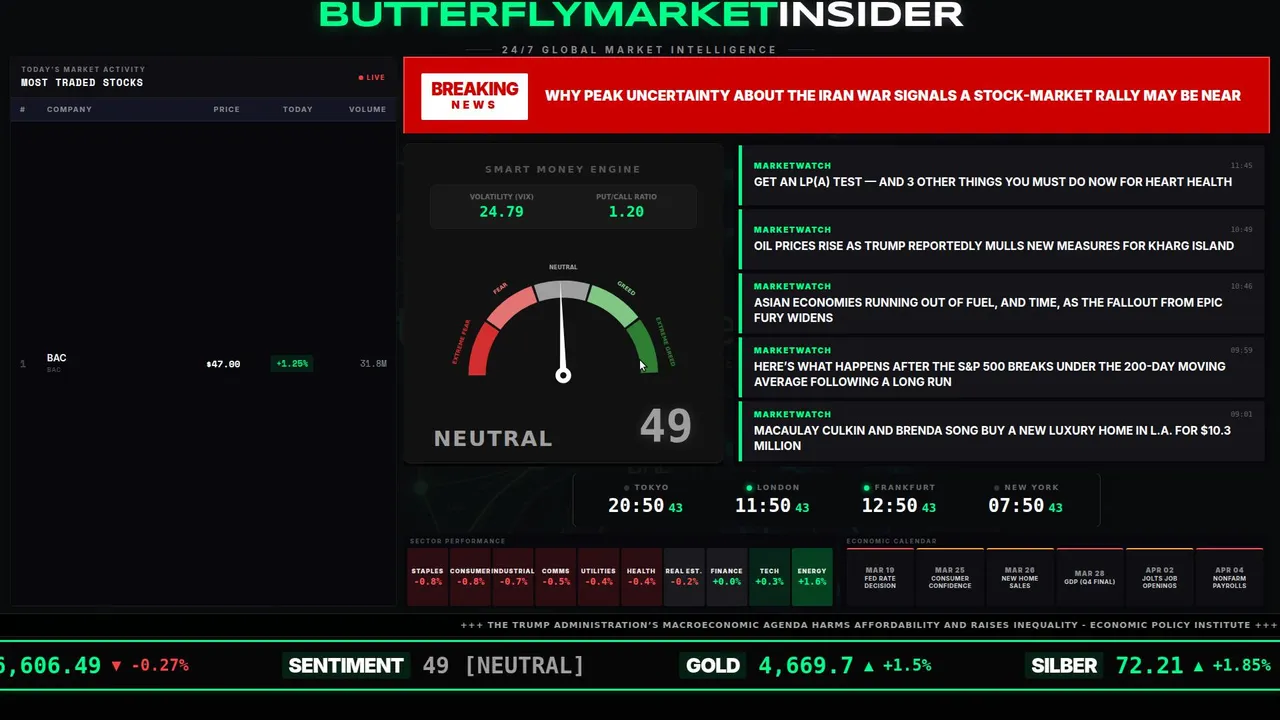Image resolution: width=1280 pixels, height=720 pixels.
Task: Click the London clock 11:50
Action: pyautogui.click(x=763, y=506)
